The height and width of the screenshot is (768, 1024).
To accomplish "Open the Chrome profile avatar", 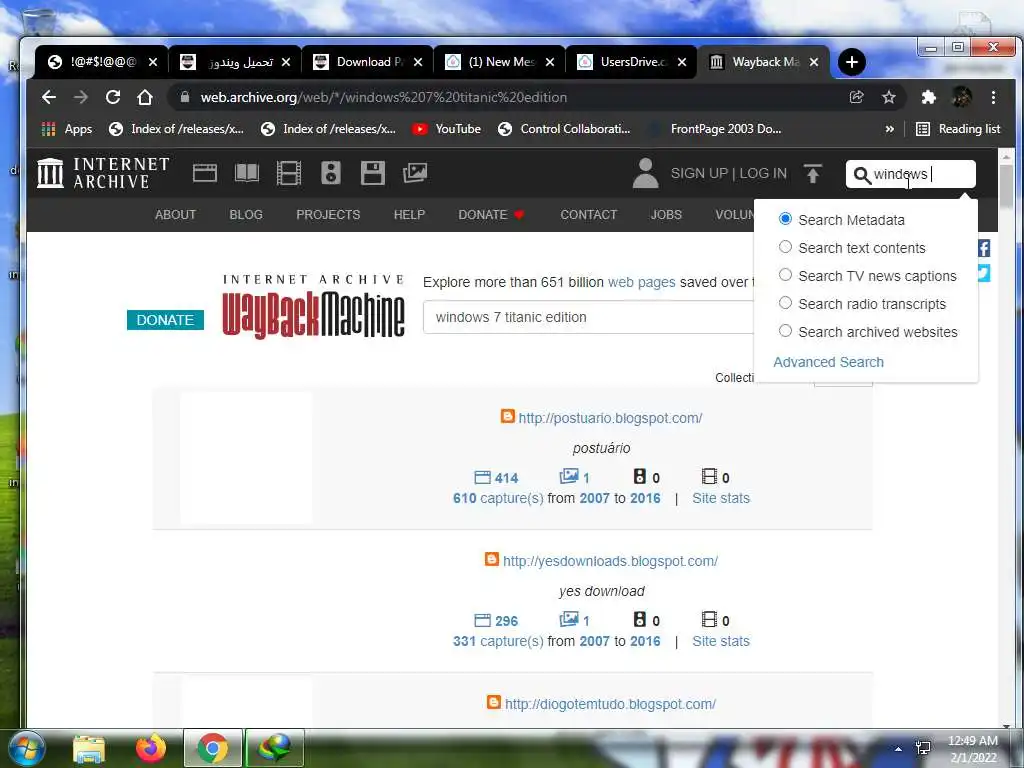I will [961, 97].
